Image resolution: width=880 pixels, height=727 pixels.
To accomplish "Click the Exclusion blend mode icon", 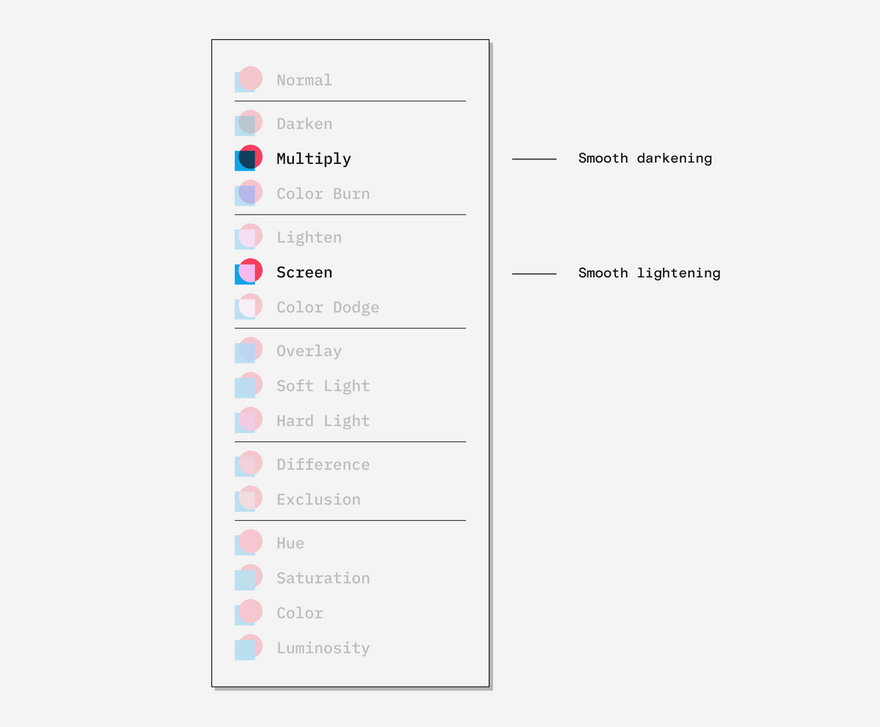I will pyautogui.click(x=249, y=499).
